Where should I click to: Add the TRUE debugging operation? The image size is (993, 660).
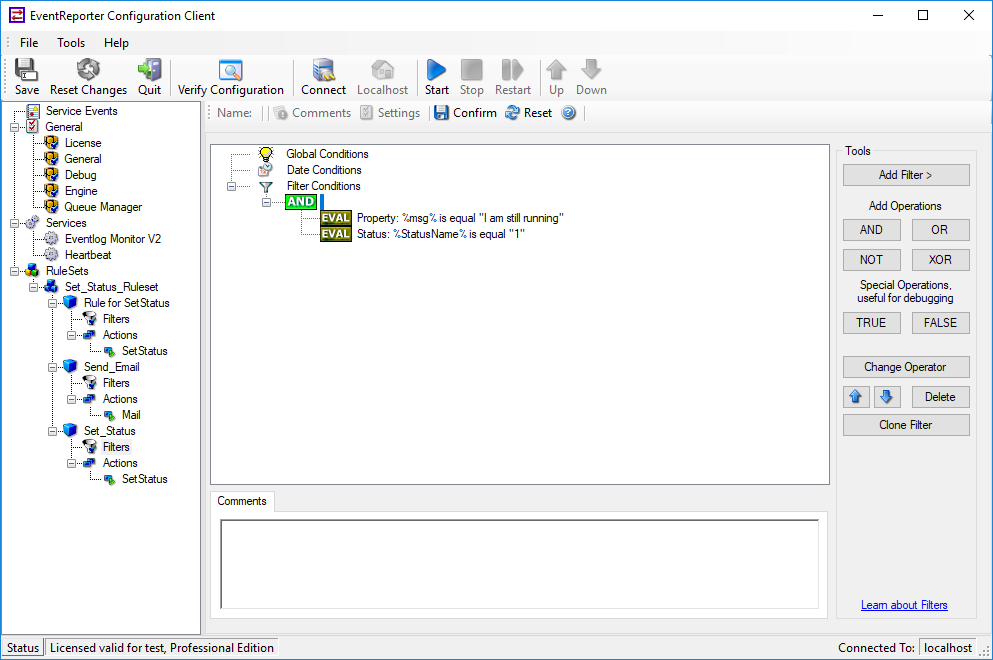coord(871,323)
